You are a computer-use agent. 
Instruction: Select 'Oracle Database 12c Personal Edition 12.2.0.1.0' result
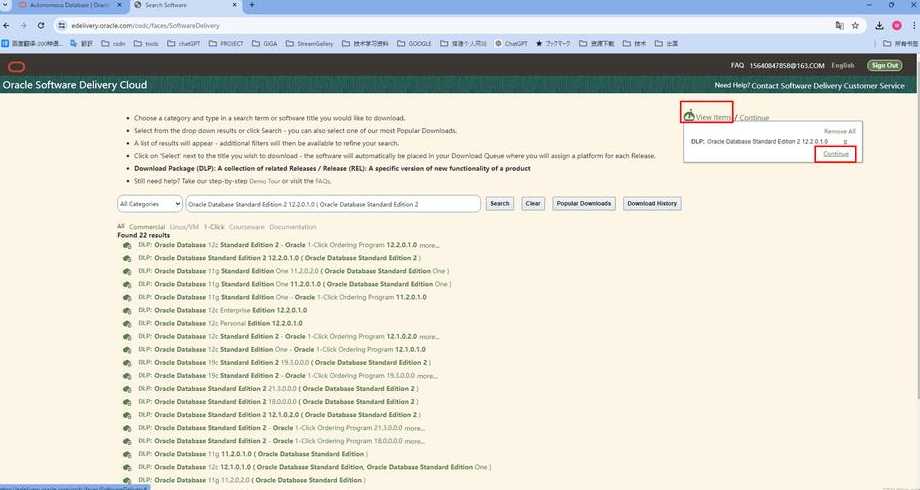(x=221, y=323)
